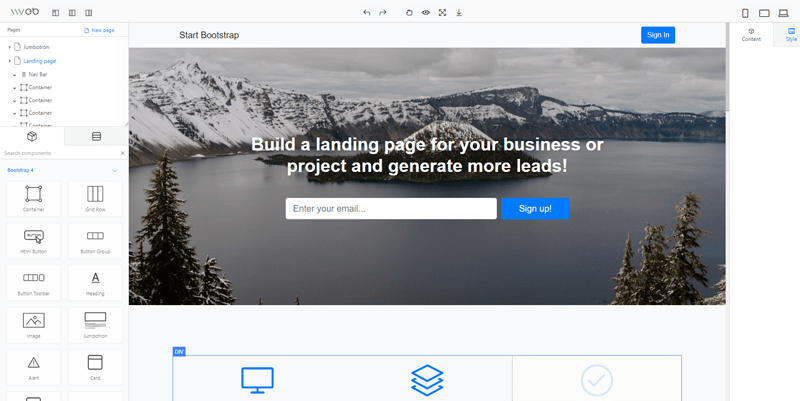Select the Jumbotron page

(36, 47)
